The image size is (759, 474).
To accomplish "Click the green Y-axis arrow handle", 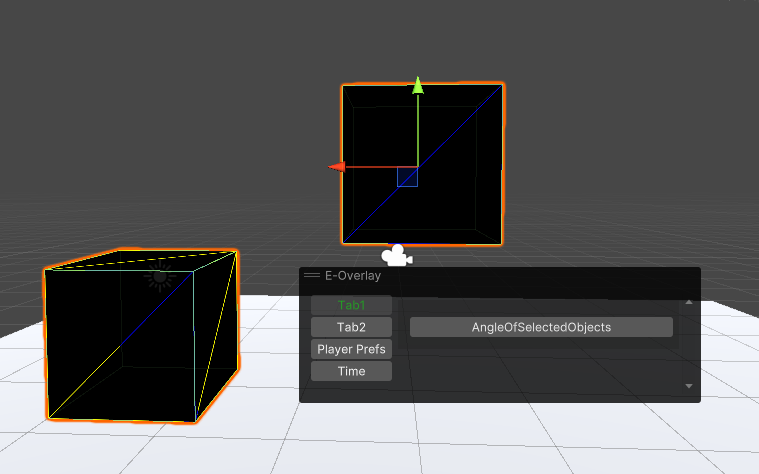I will 418,86.
